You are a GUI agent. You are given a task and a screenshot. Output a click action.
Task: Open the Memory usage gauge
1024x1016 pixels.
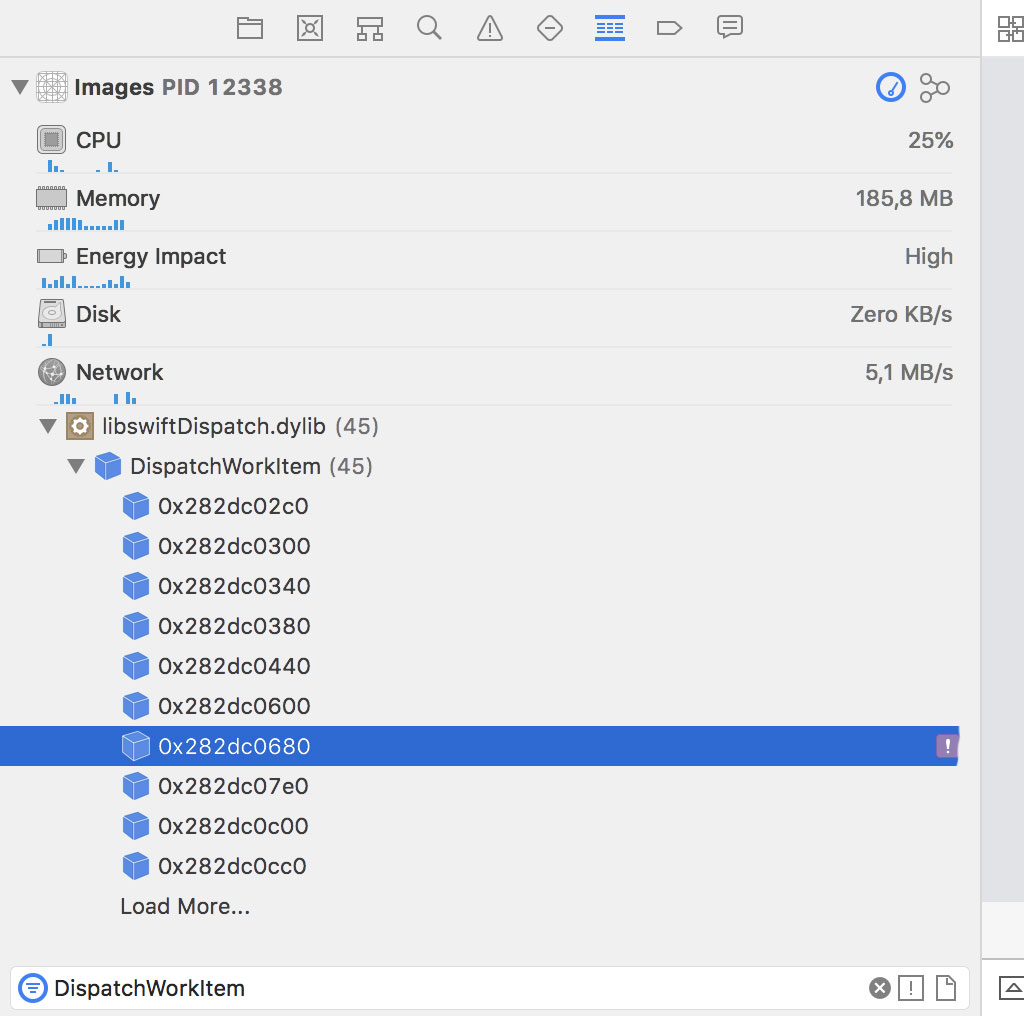(117, 199)
